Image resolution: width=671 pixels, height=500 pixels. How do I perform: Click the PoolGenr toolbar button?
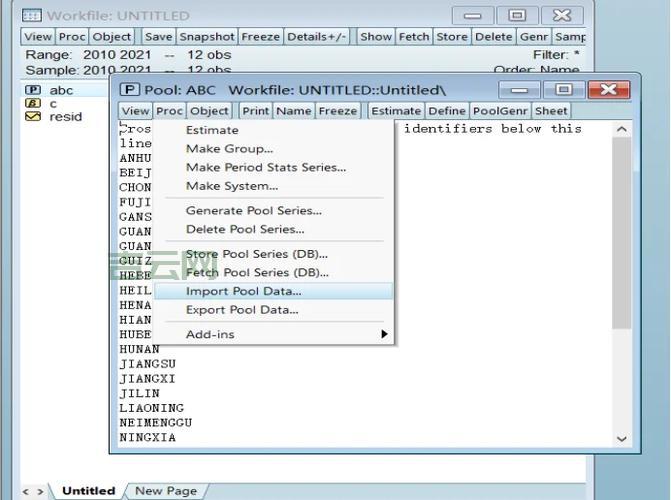click(499, 111)
